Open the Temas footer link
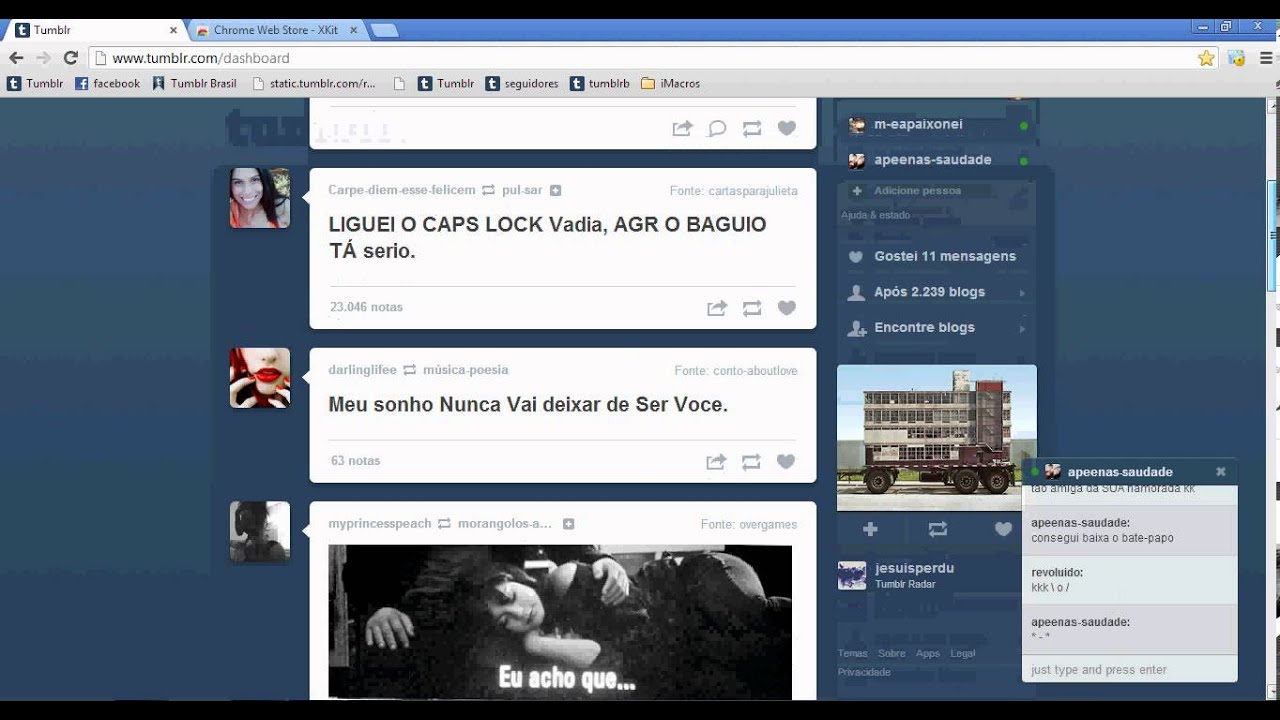1280x720 pixels. pos(853,654)
